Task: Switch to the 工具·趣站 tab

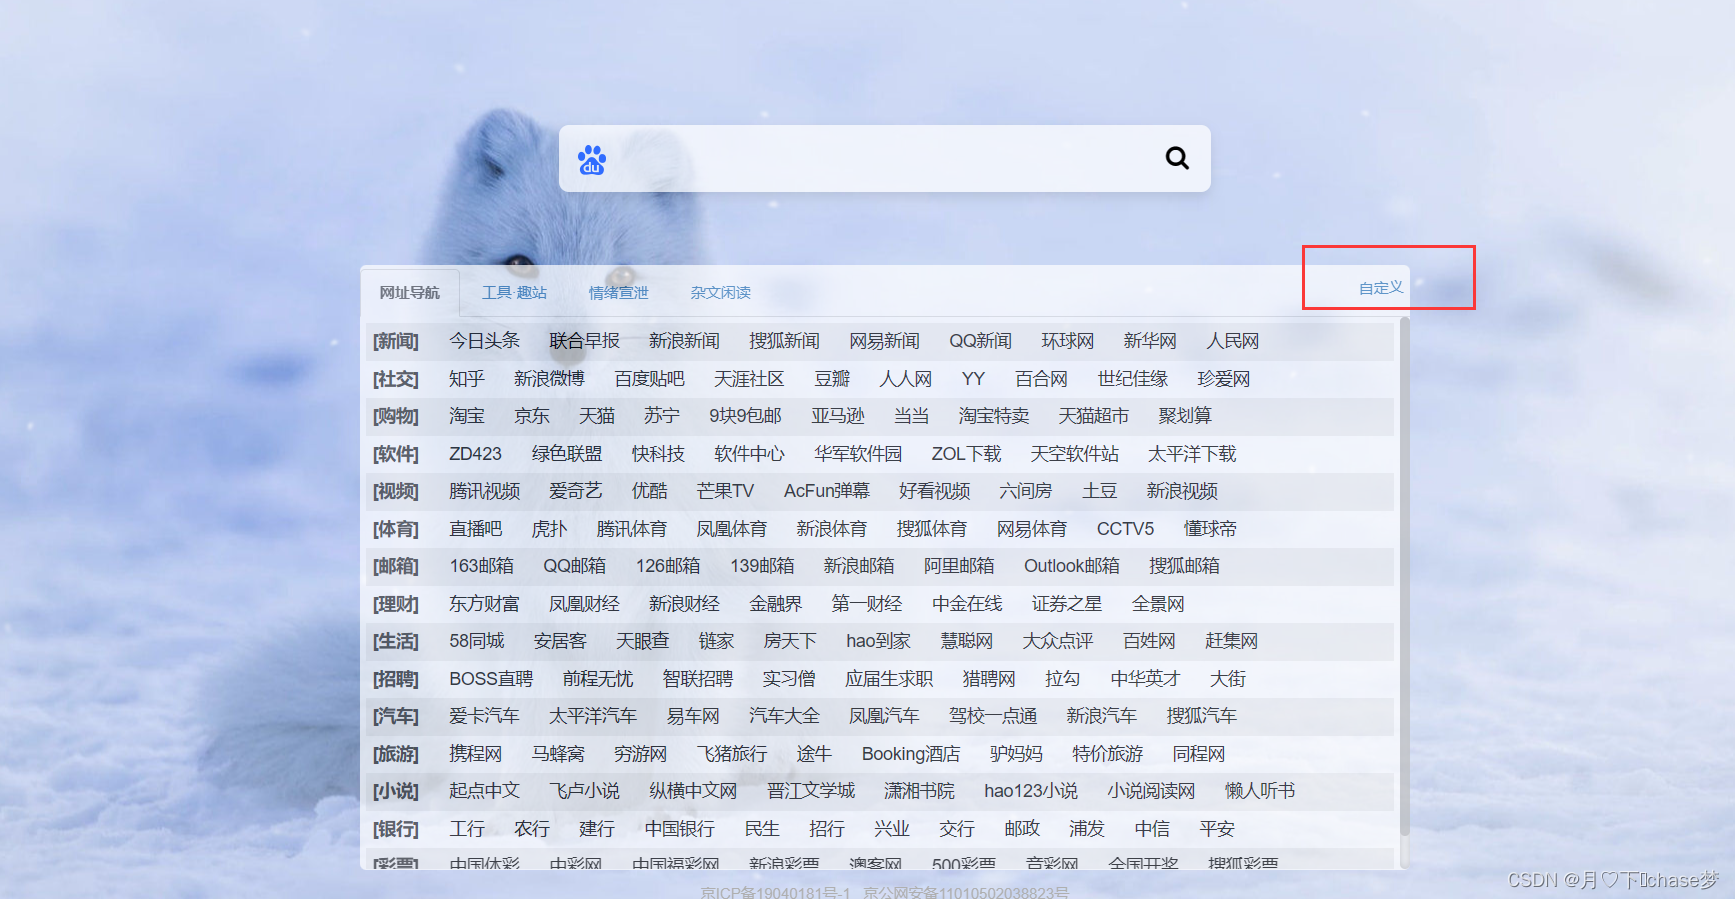Action: [x=514, y=292]
